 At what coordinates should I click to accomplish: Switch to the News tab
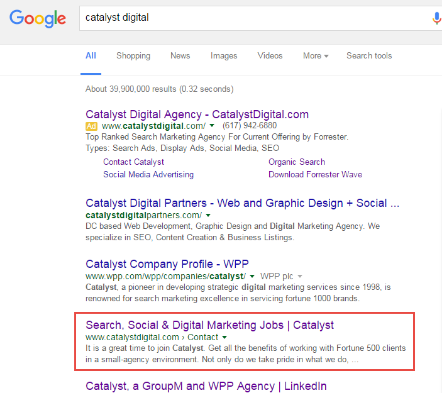180,56
